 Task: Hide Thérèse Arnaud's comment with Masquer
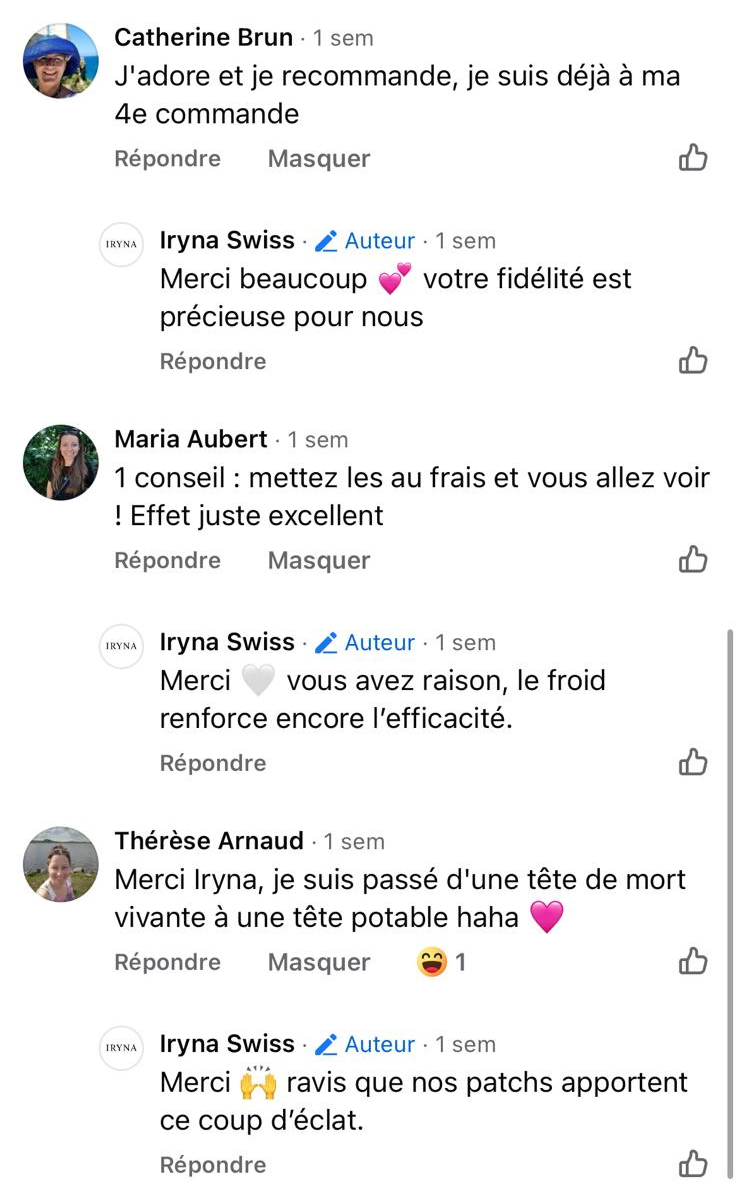(x=319, y=963)
